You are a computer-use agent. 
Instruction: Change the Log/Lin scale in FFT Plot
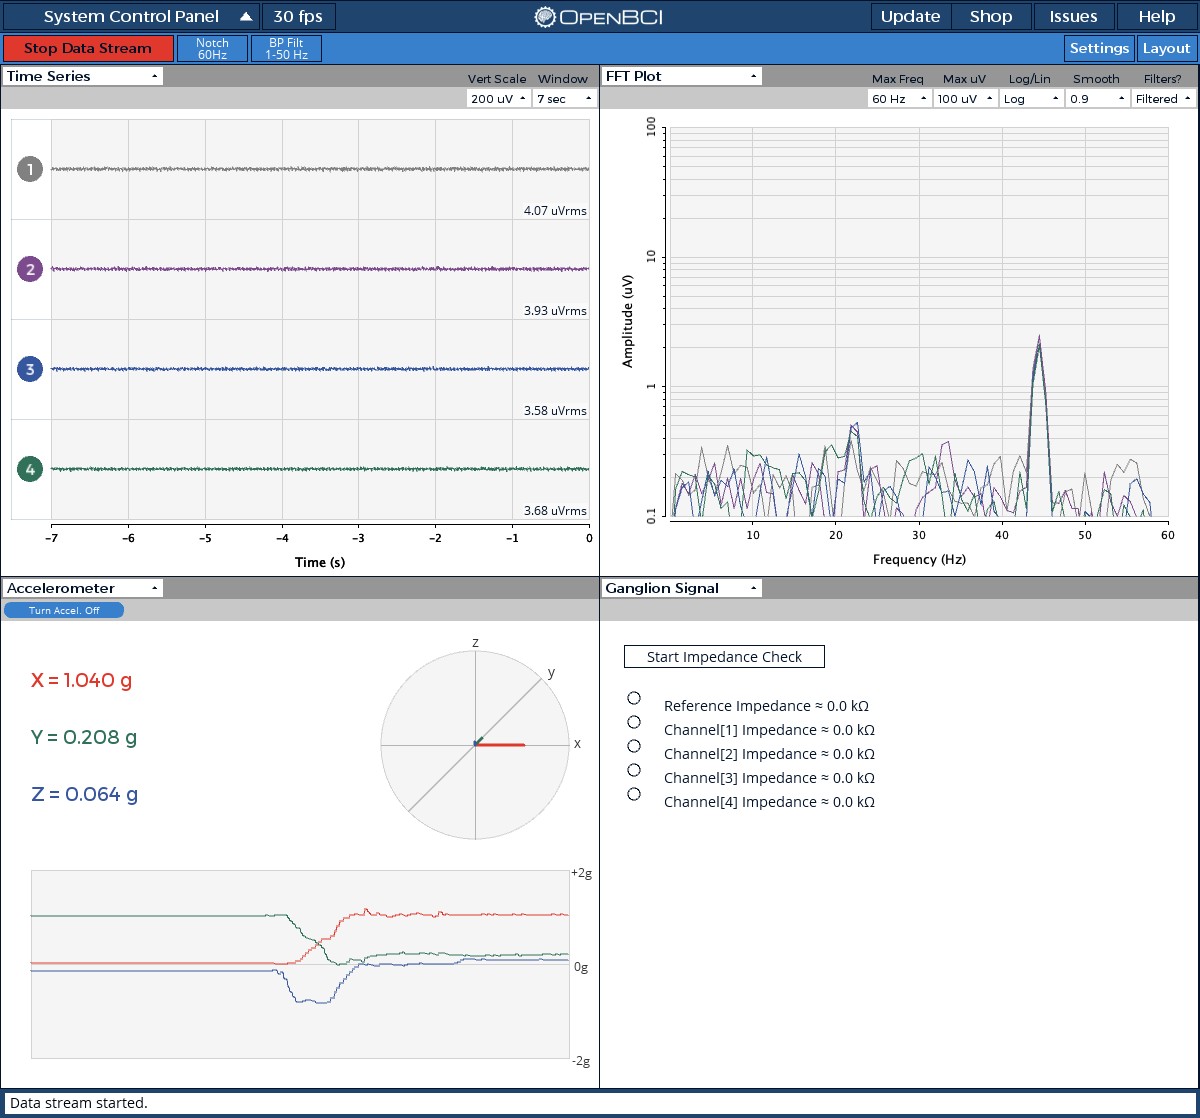pyautogui.click(x=1030, y=98)
